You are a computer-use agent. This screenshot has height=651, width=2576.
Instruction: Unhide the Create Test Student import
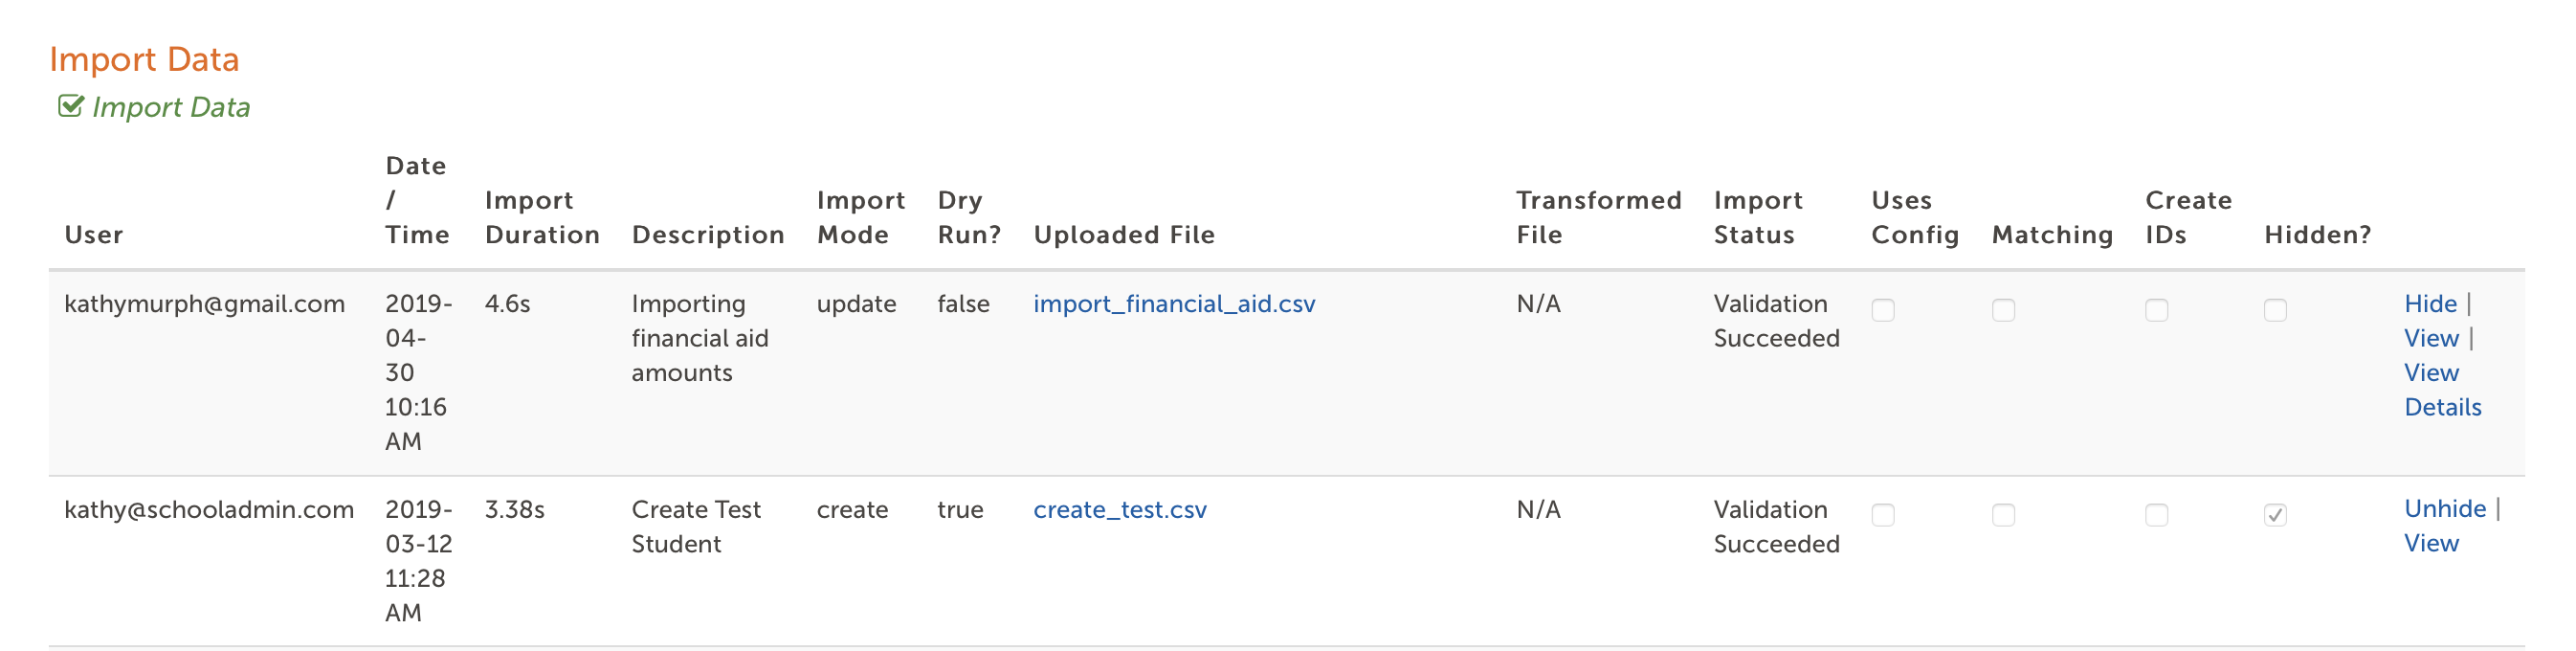point(2444,509)
